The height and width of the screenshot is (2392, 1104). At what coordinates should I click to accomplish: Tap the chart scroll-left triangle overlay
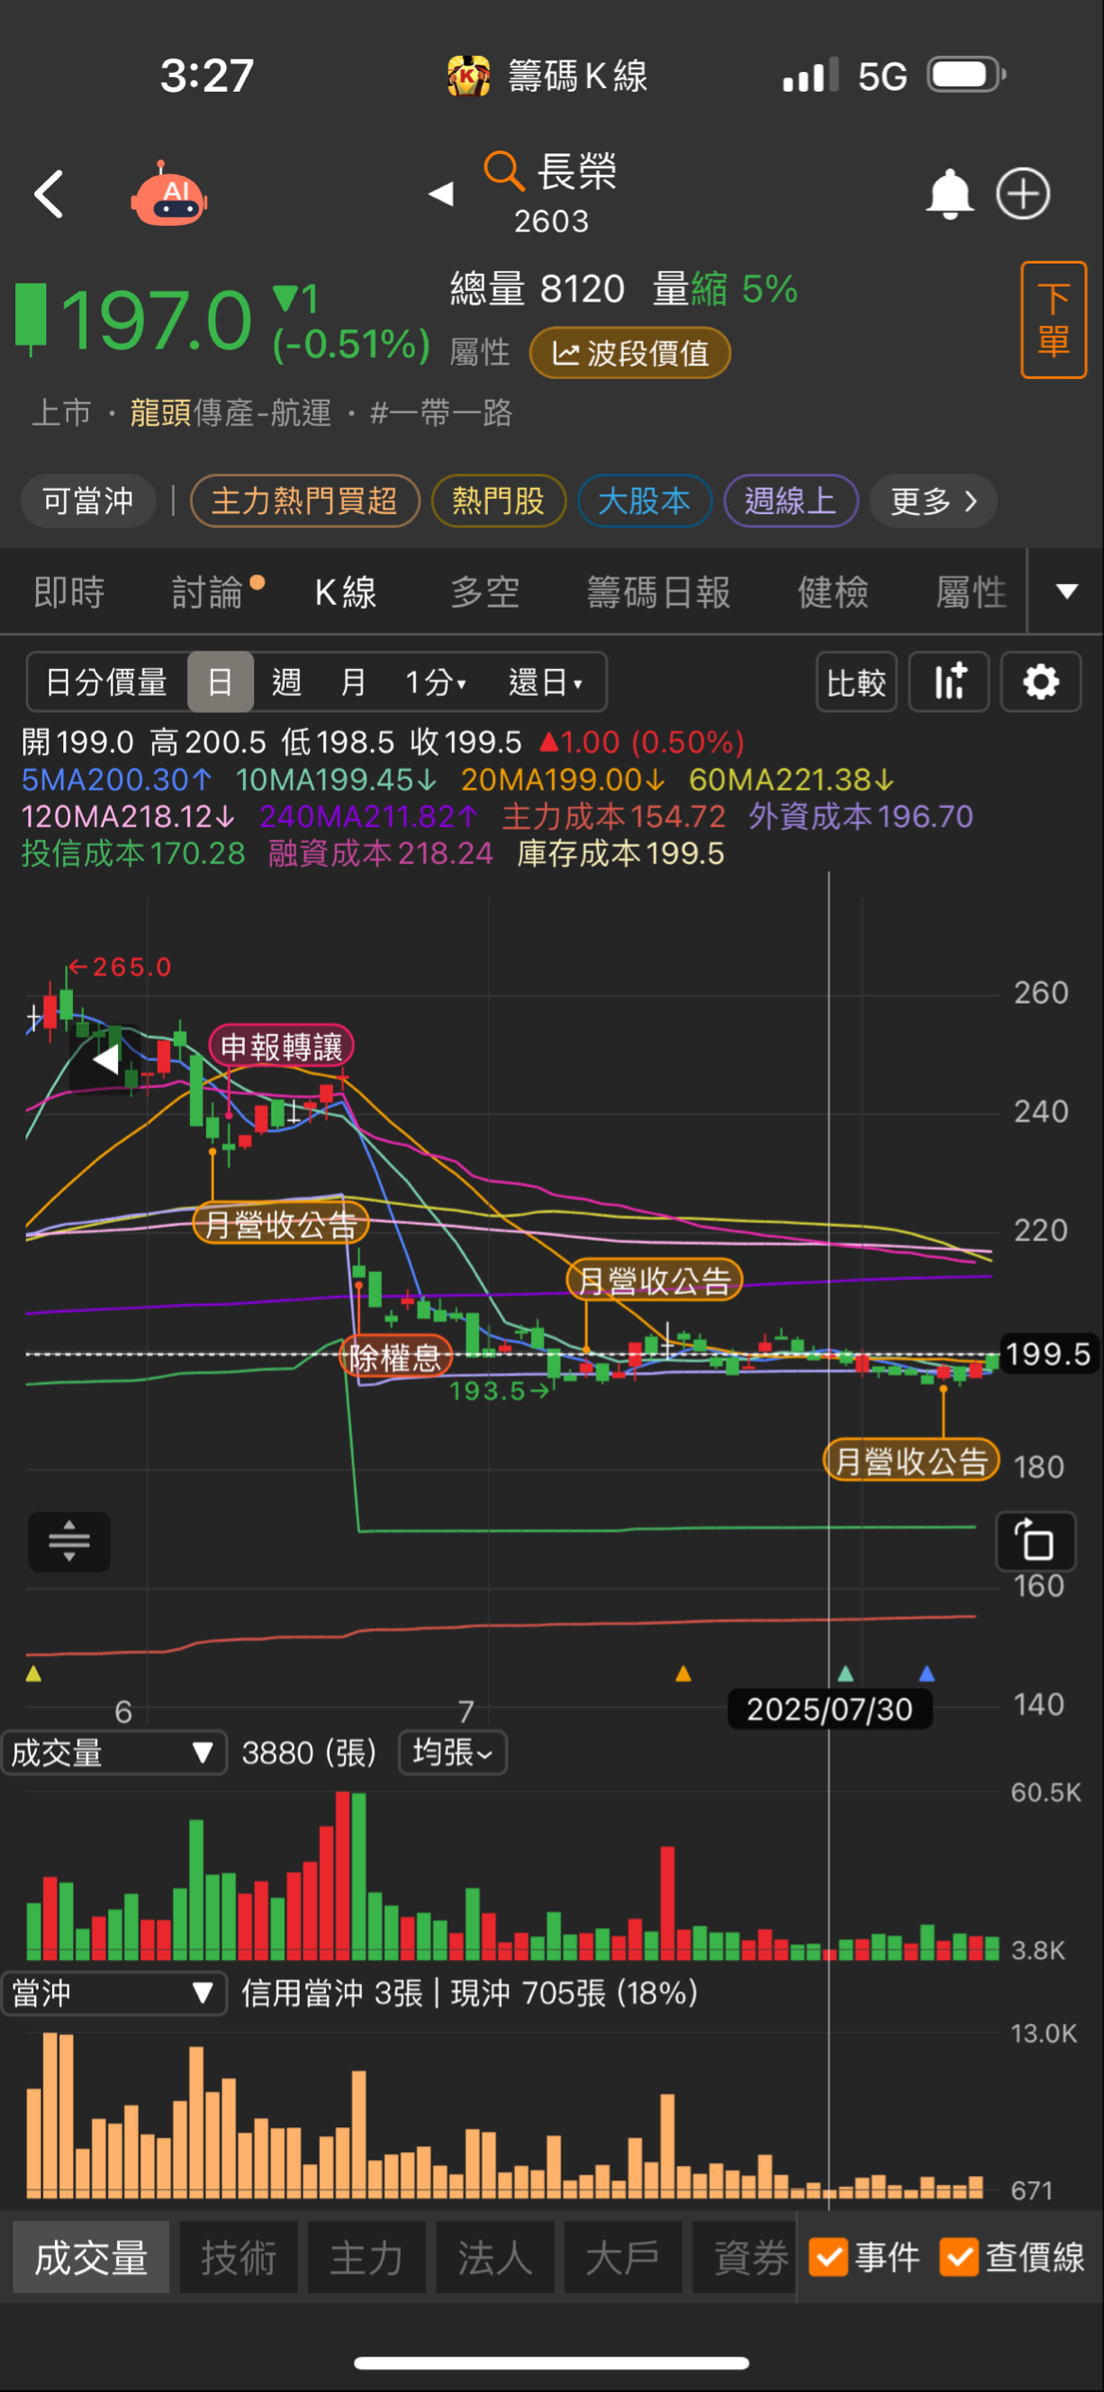(x=105, y=1058)
